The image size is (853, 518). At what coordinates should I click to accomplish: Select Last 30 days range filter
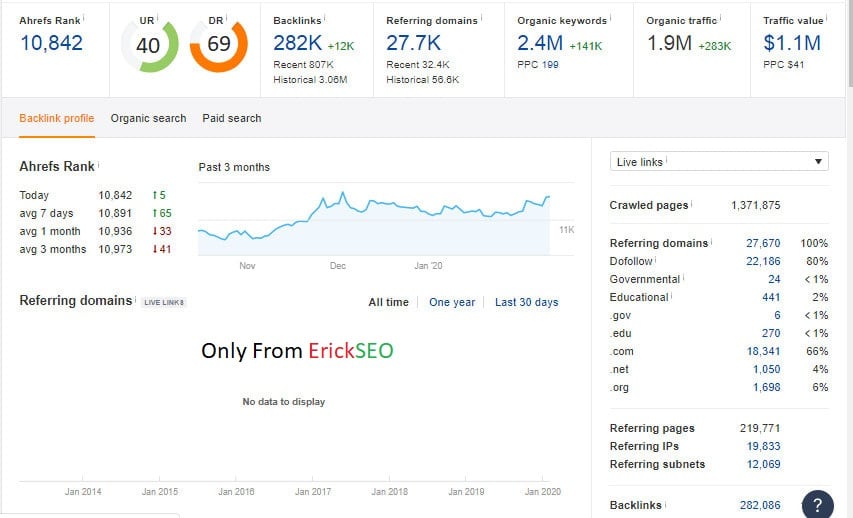point(526,302)
